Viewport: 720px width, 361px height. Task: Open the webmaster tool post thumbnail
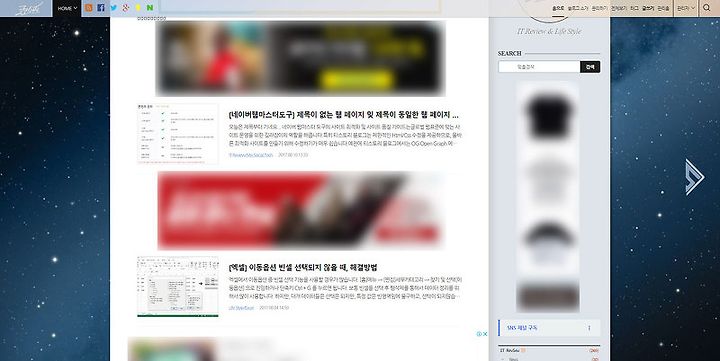pyautogui.click(x=178, y=134)
